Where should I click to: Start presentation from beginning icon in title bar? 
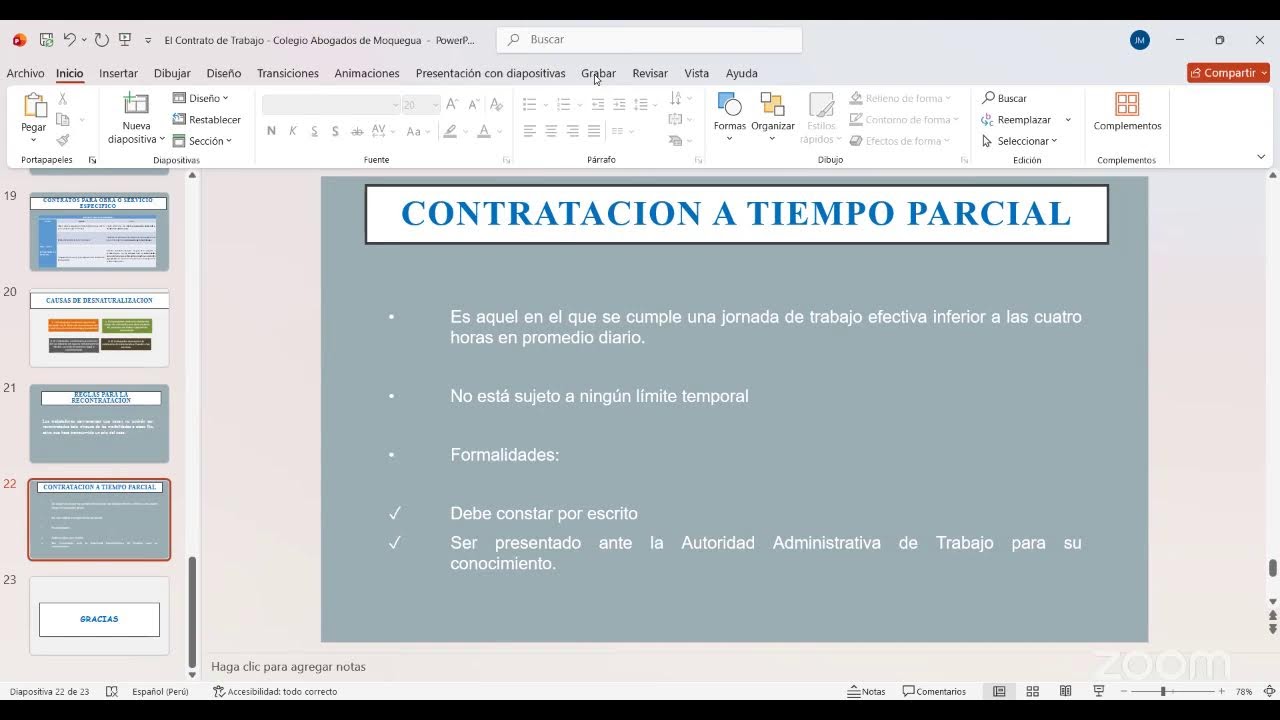[125, 40]
